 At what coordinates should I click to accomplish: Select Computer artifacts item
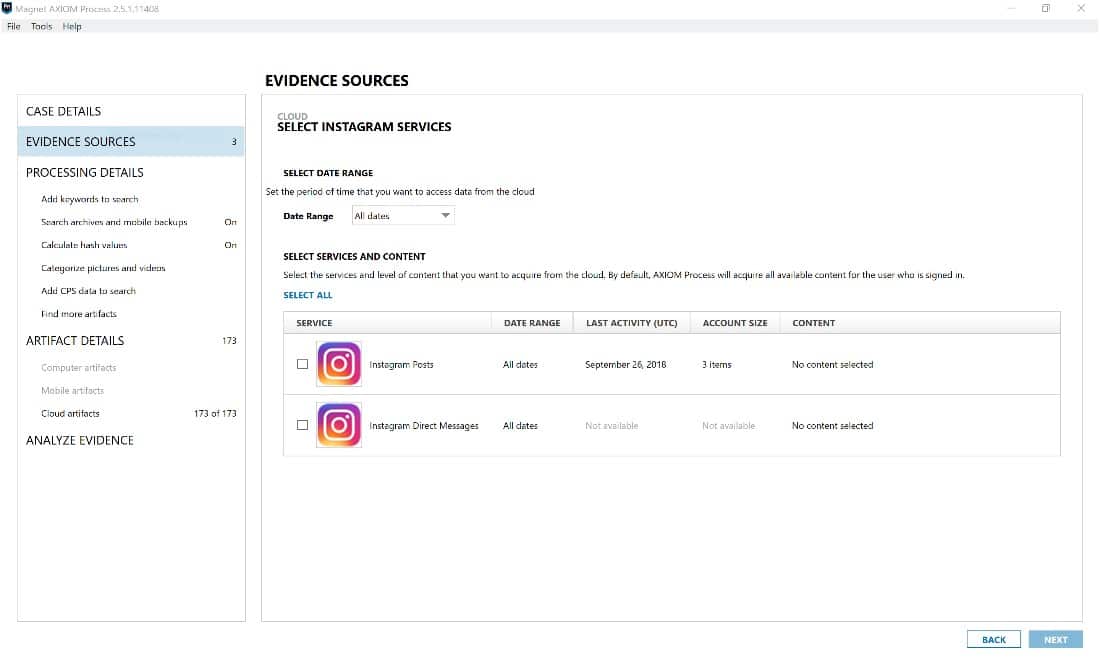point(79,368)
